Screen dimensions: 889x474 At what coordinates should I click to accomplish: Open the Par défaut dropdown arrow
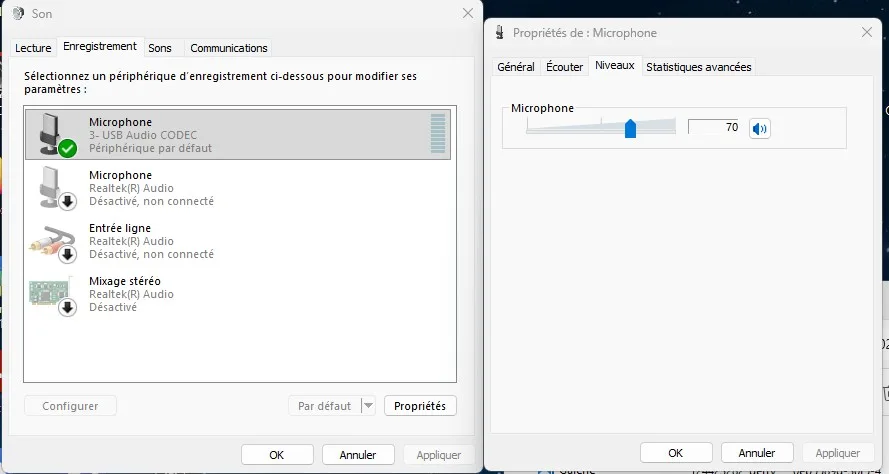coord(368,406)
